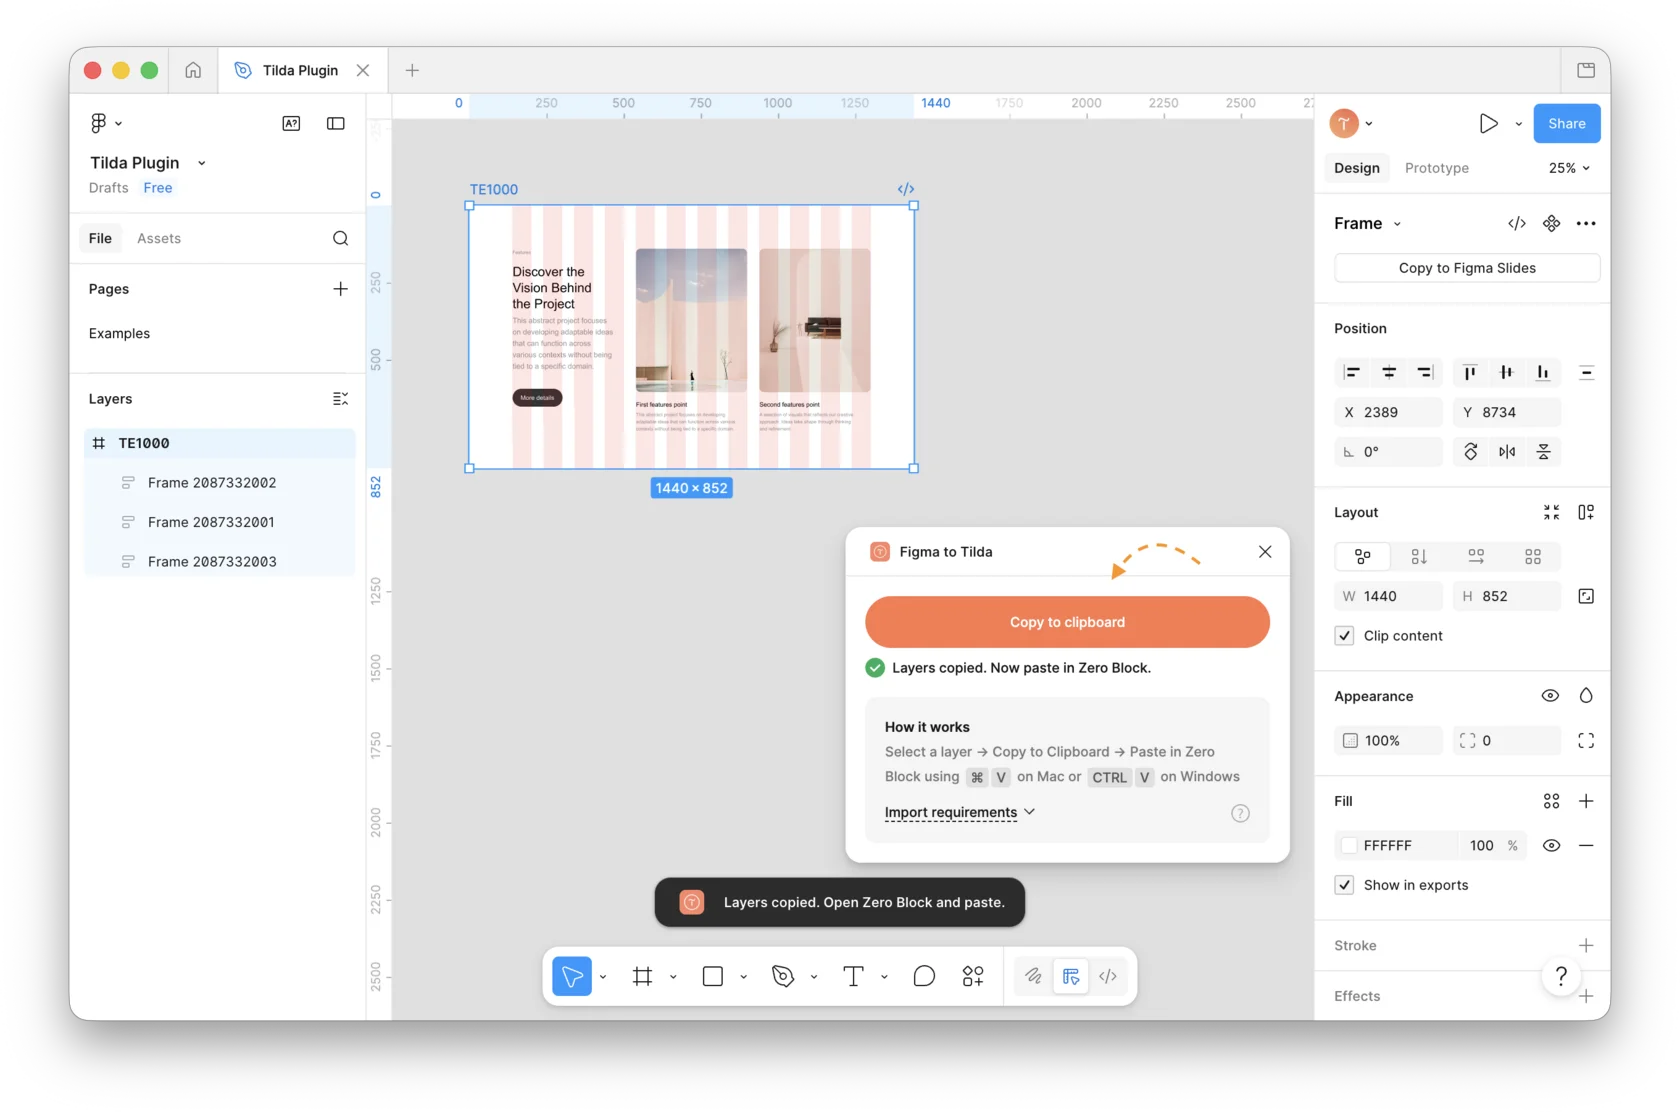Click the Present play button
The height and width of the screenshot is (1112, 1680).
tap(1488, 123)
